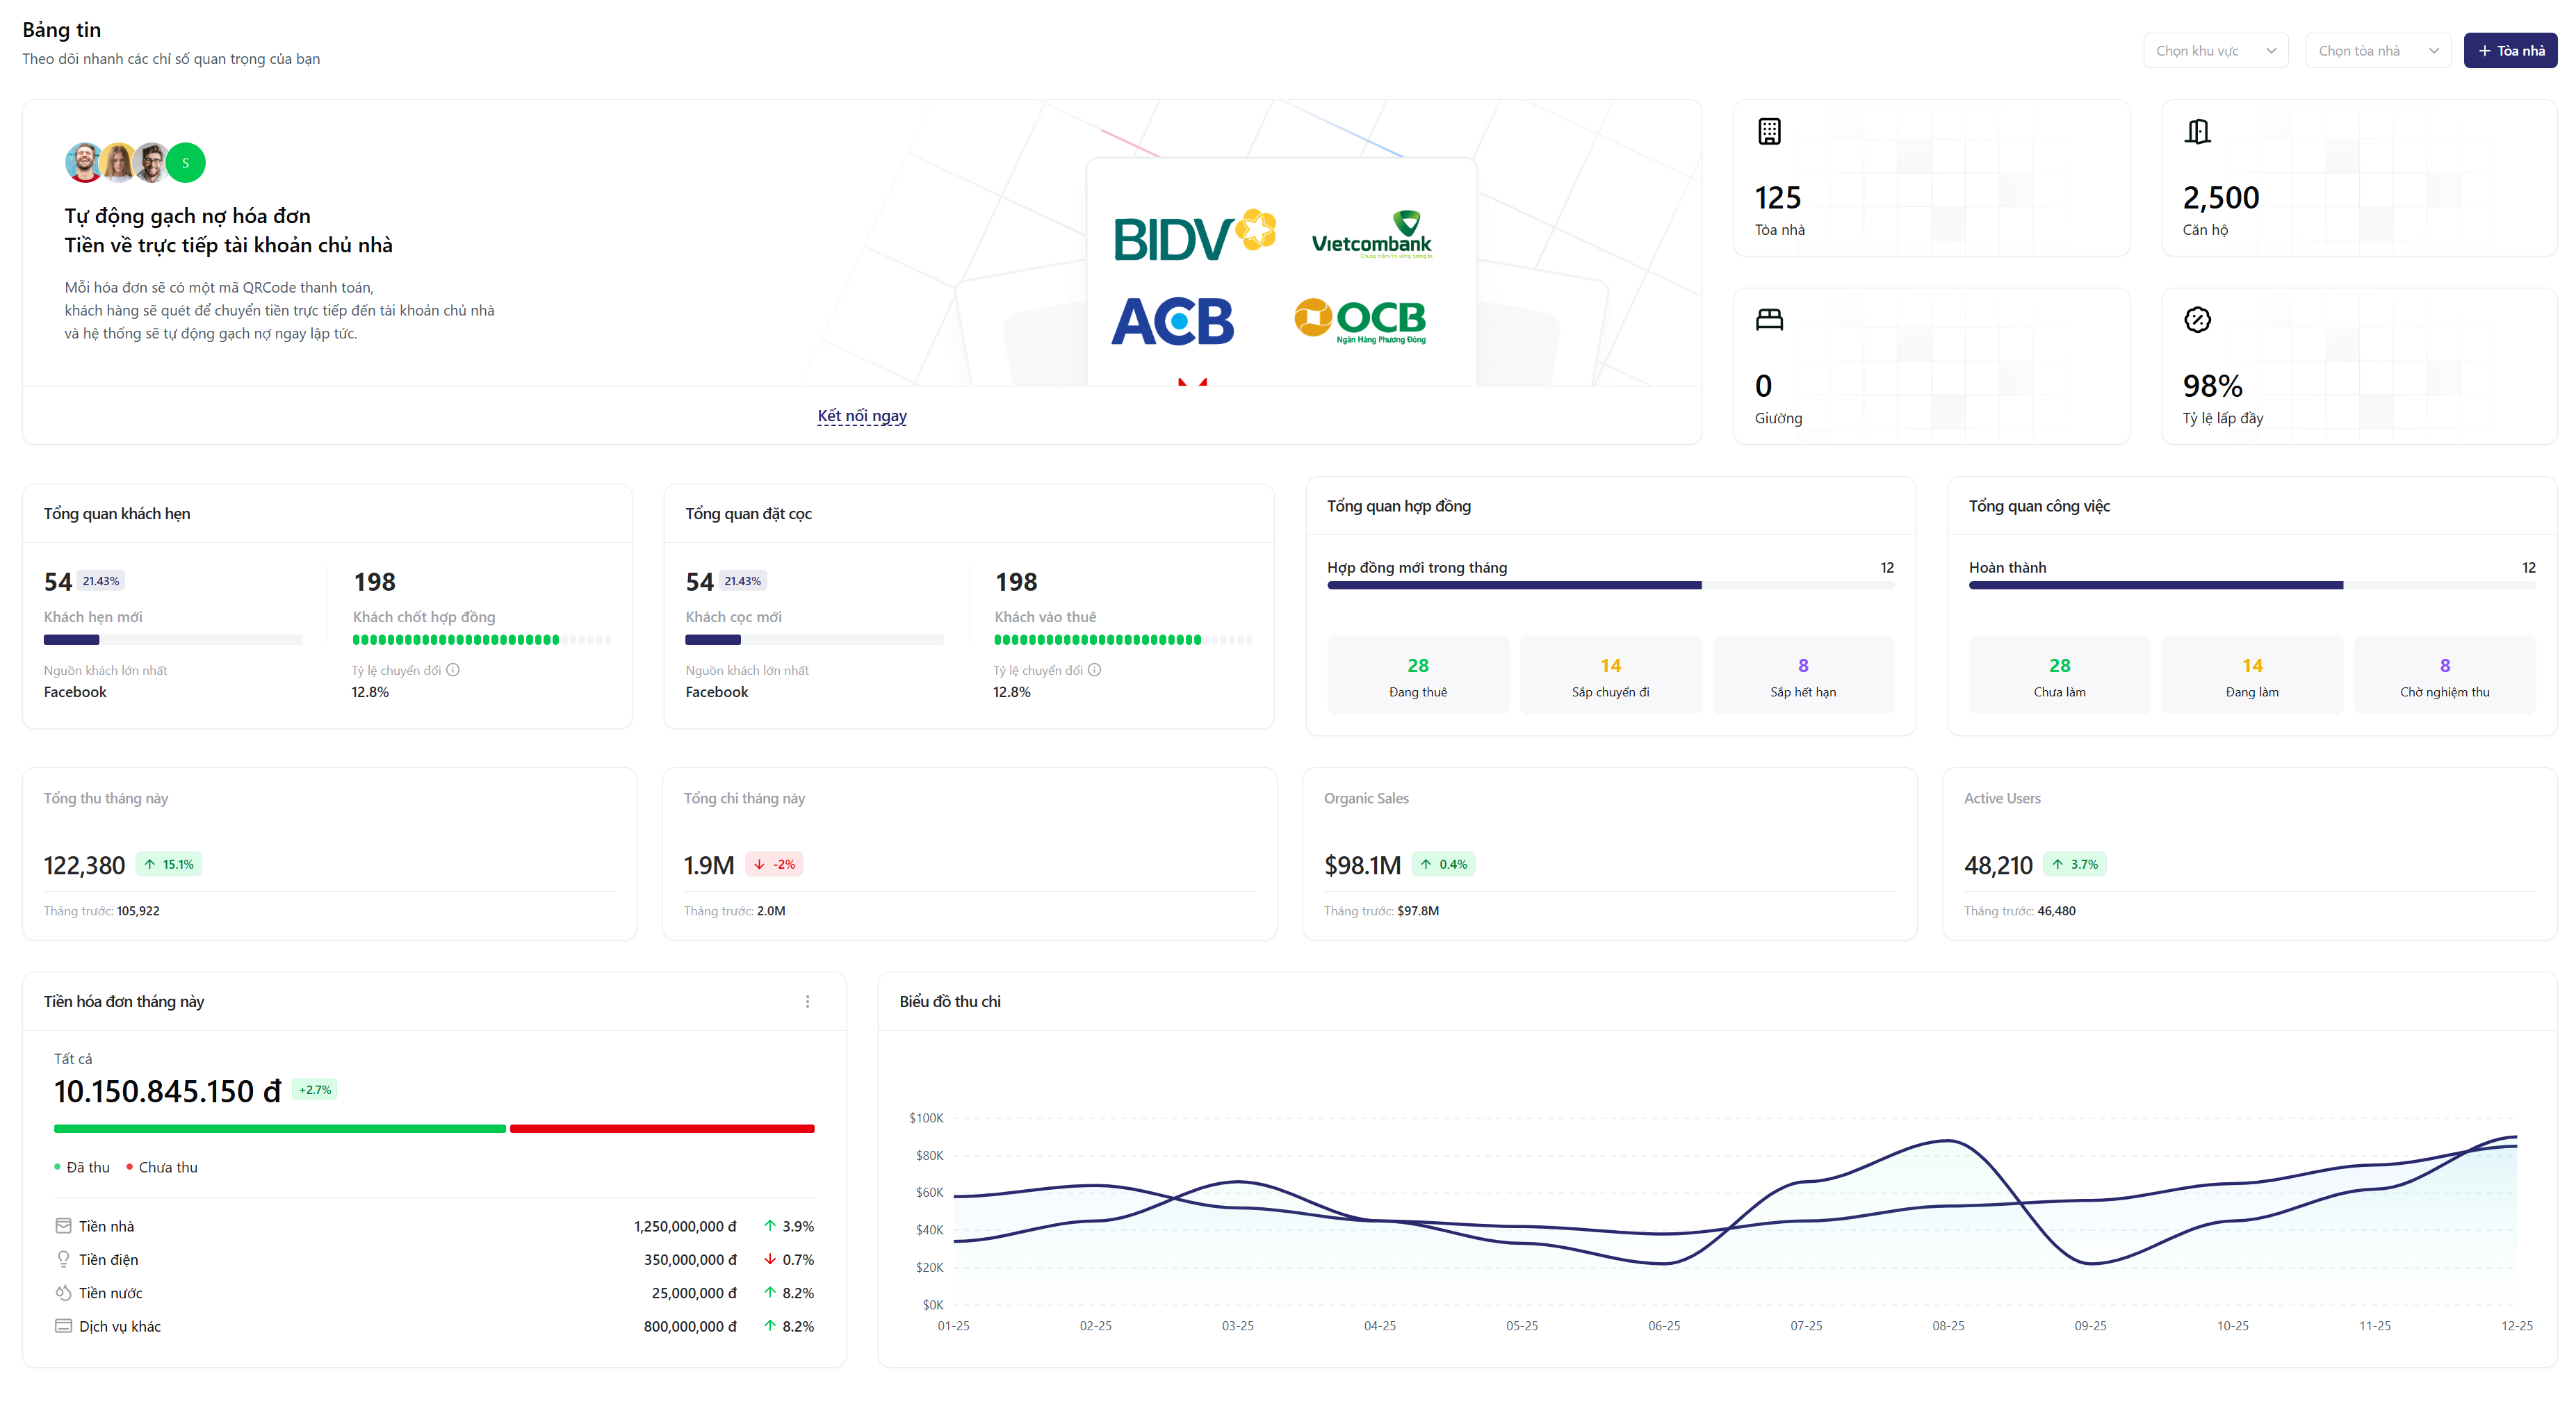
Task: Select the Đang thuê contract tile
Action: [1417, 676]
